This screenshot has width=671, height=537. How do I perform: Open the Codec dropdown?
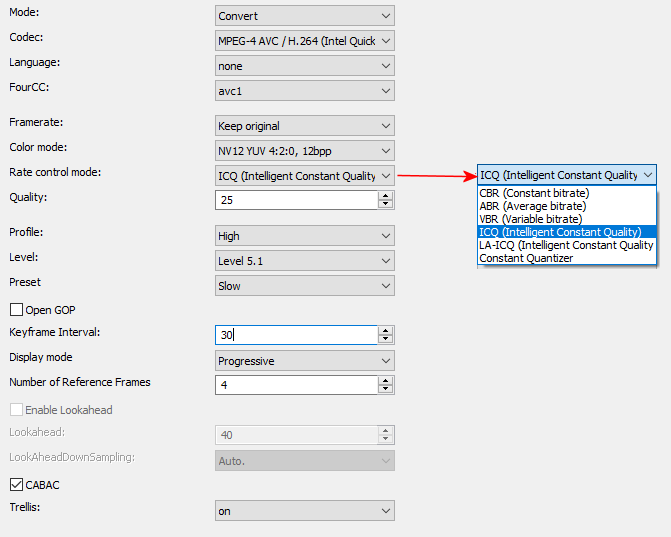click(x=305, y=41)
